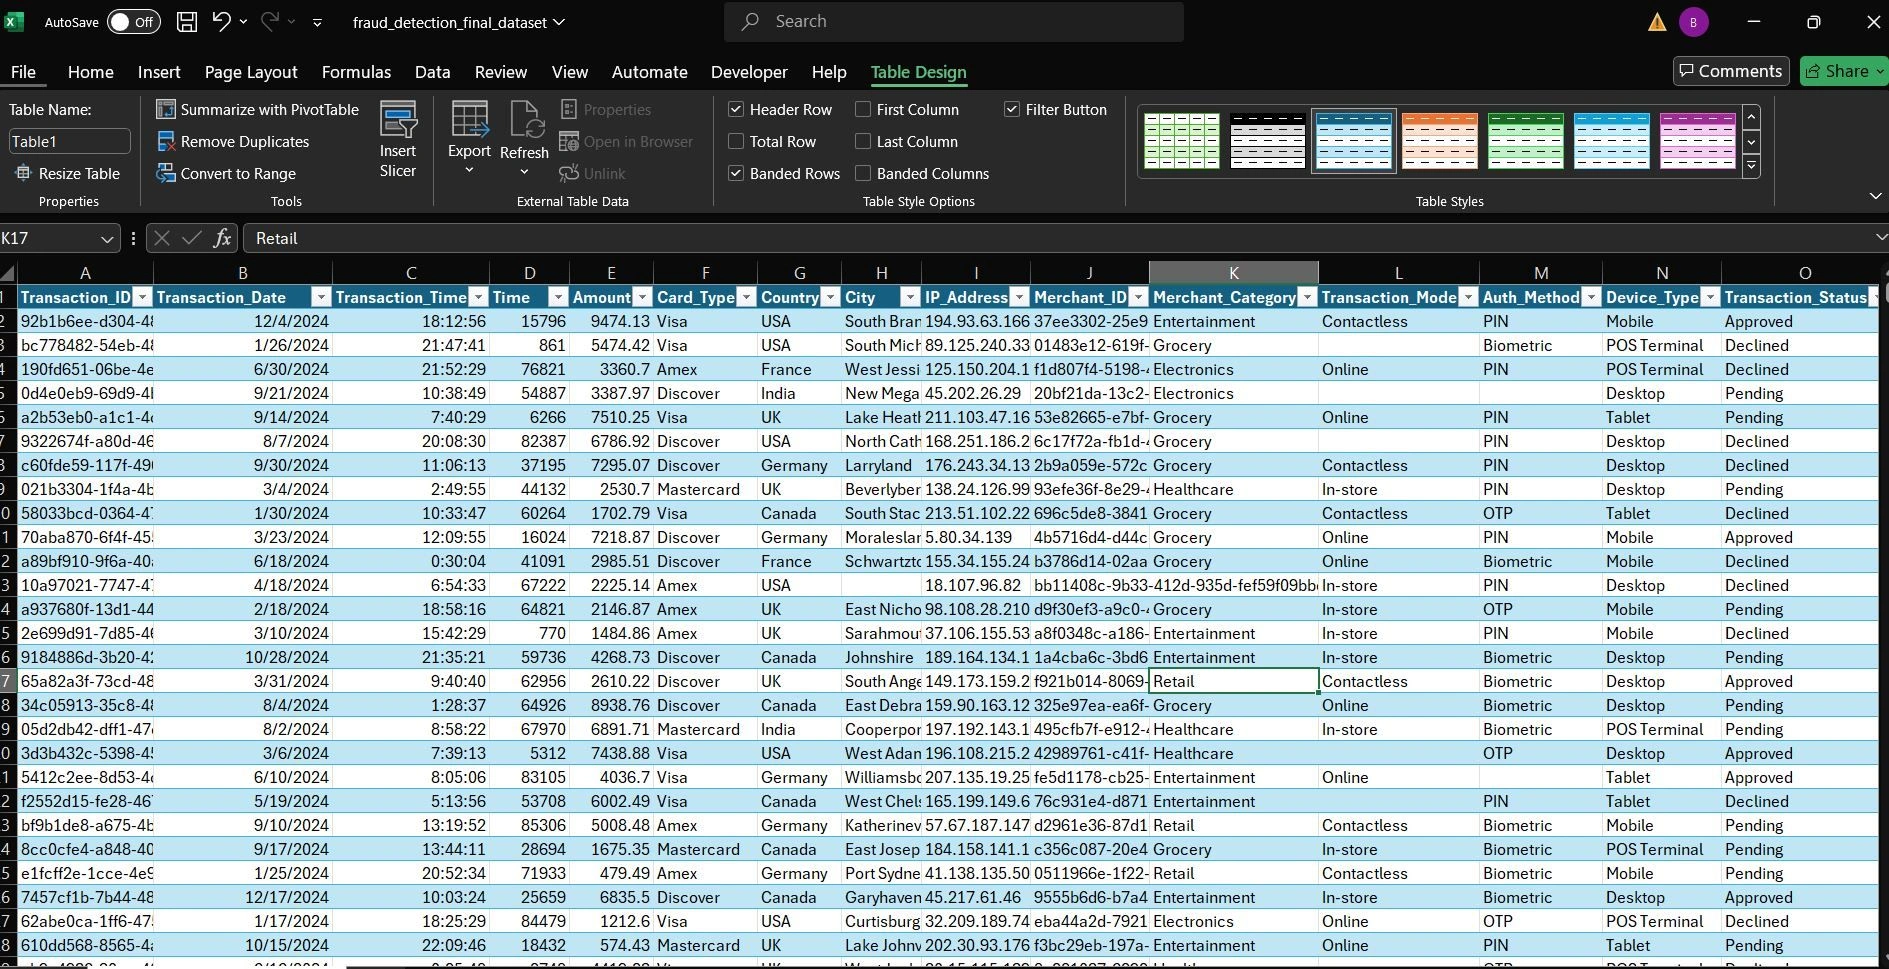The image size is (1889, 969).
Task: Open Transaction_Date filter dropdown
Action: click(x=321, y=297)
